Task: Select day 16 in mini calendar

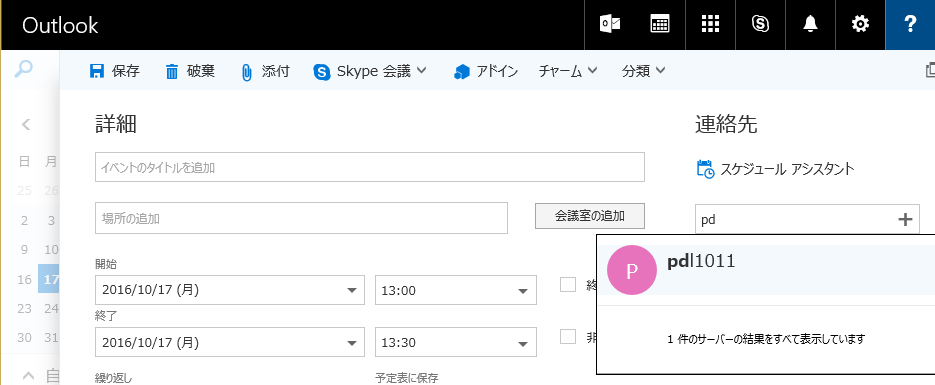Action: point(24,279)
